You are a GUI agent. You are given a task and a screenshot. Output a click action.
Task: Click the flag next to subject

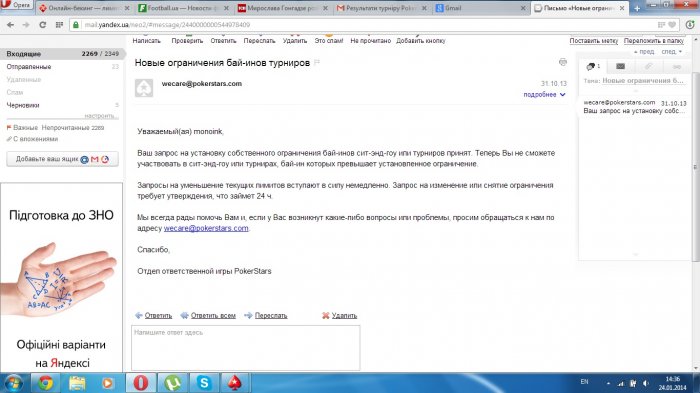(317, 63)
